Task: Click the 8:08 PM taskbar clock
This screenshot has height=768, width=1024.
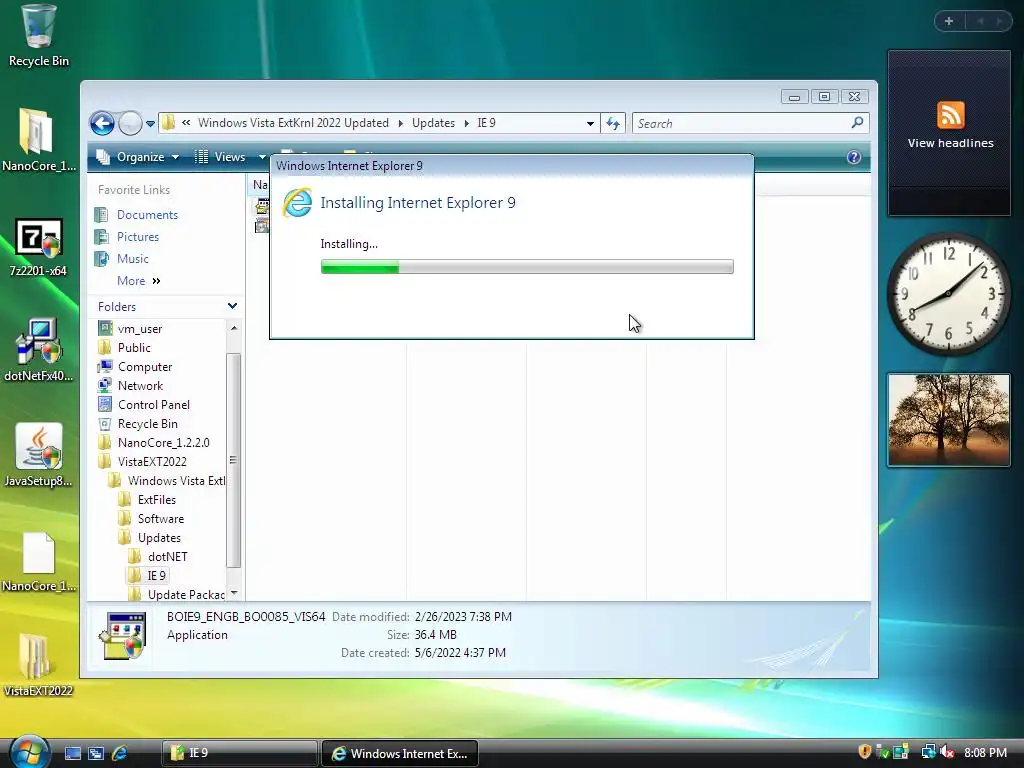Action: (x=985, y=752)
